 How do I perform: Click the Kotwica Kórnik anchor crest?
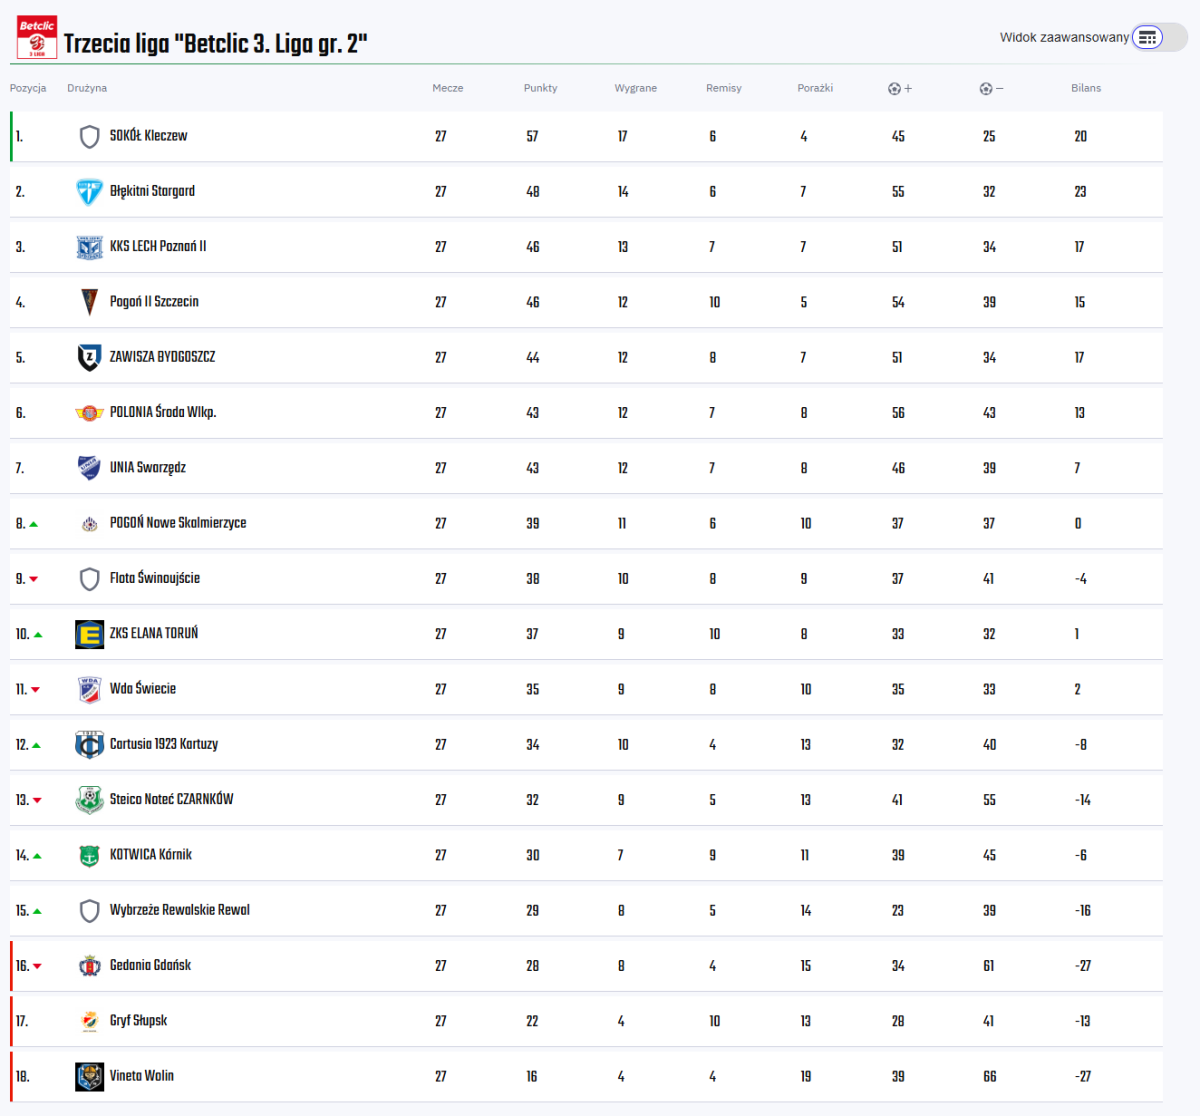tap(89, 855)
